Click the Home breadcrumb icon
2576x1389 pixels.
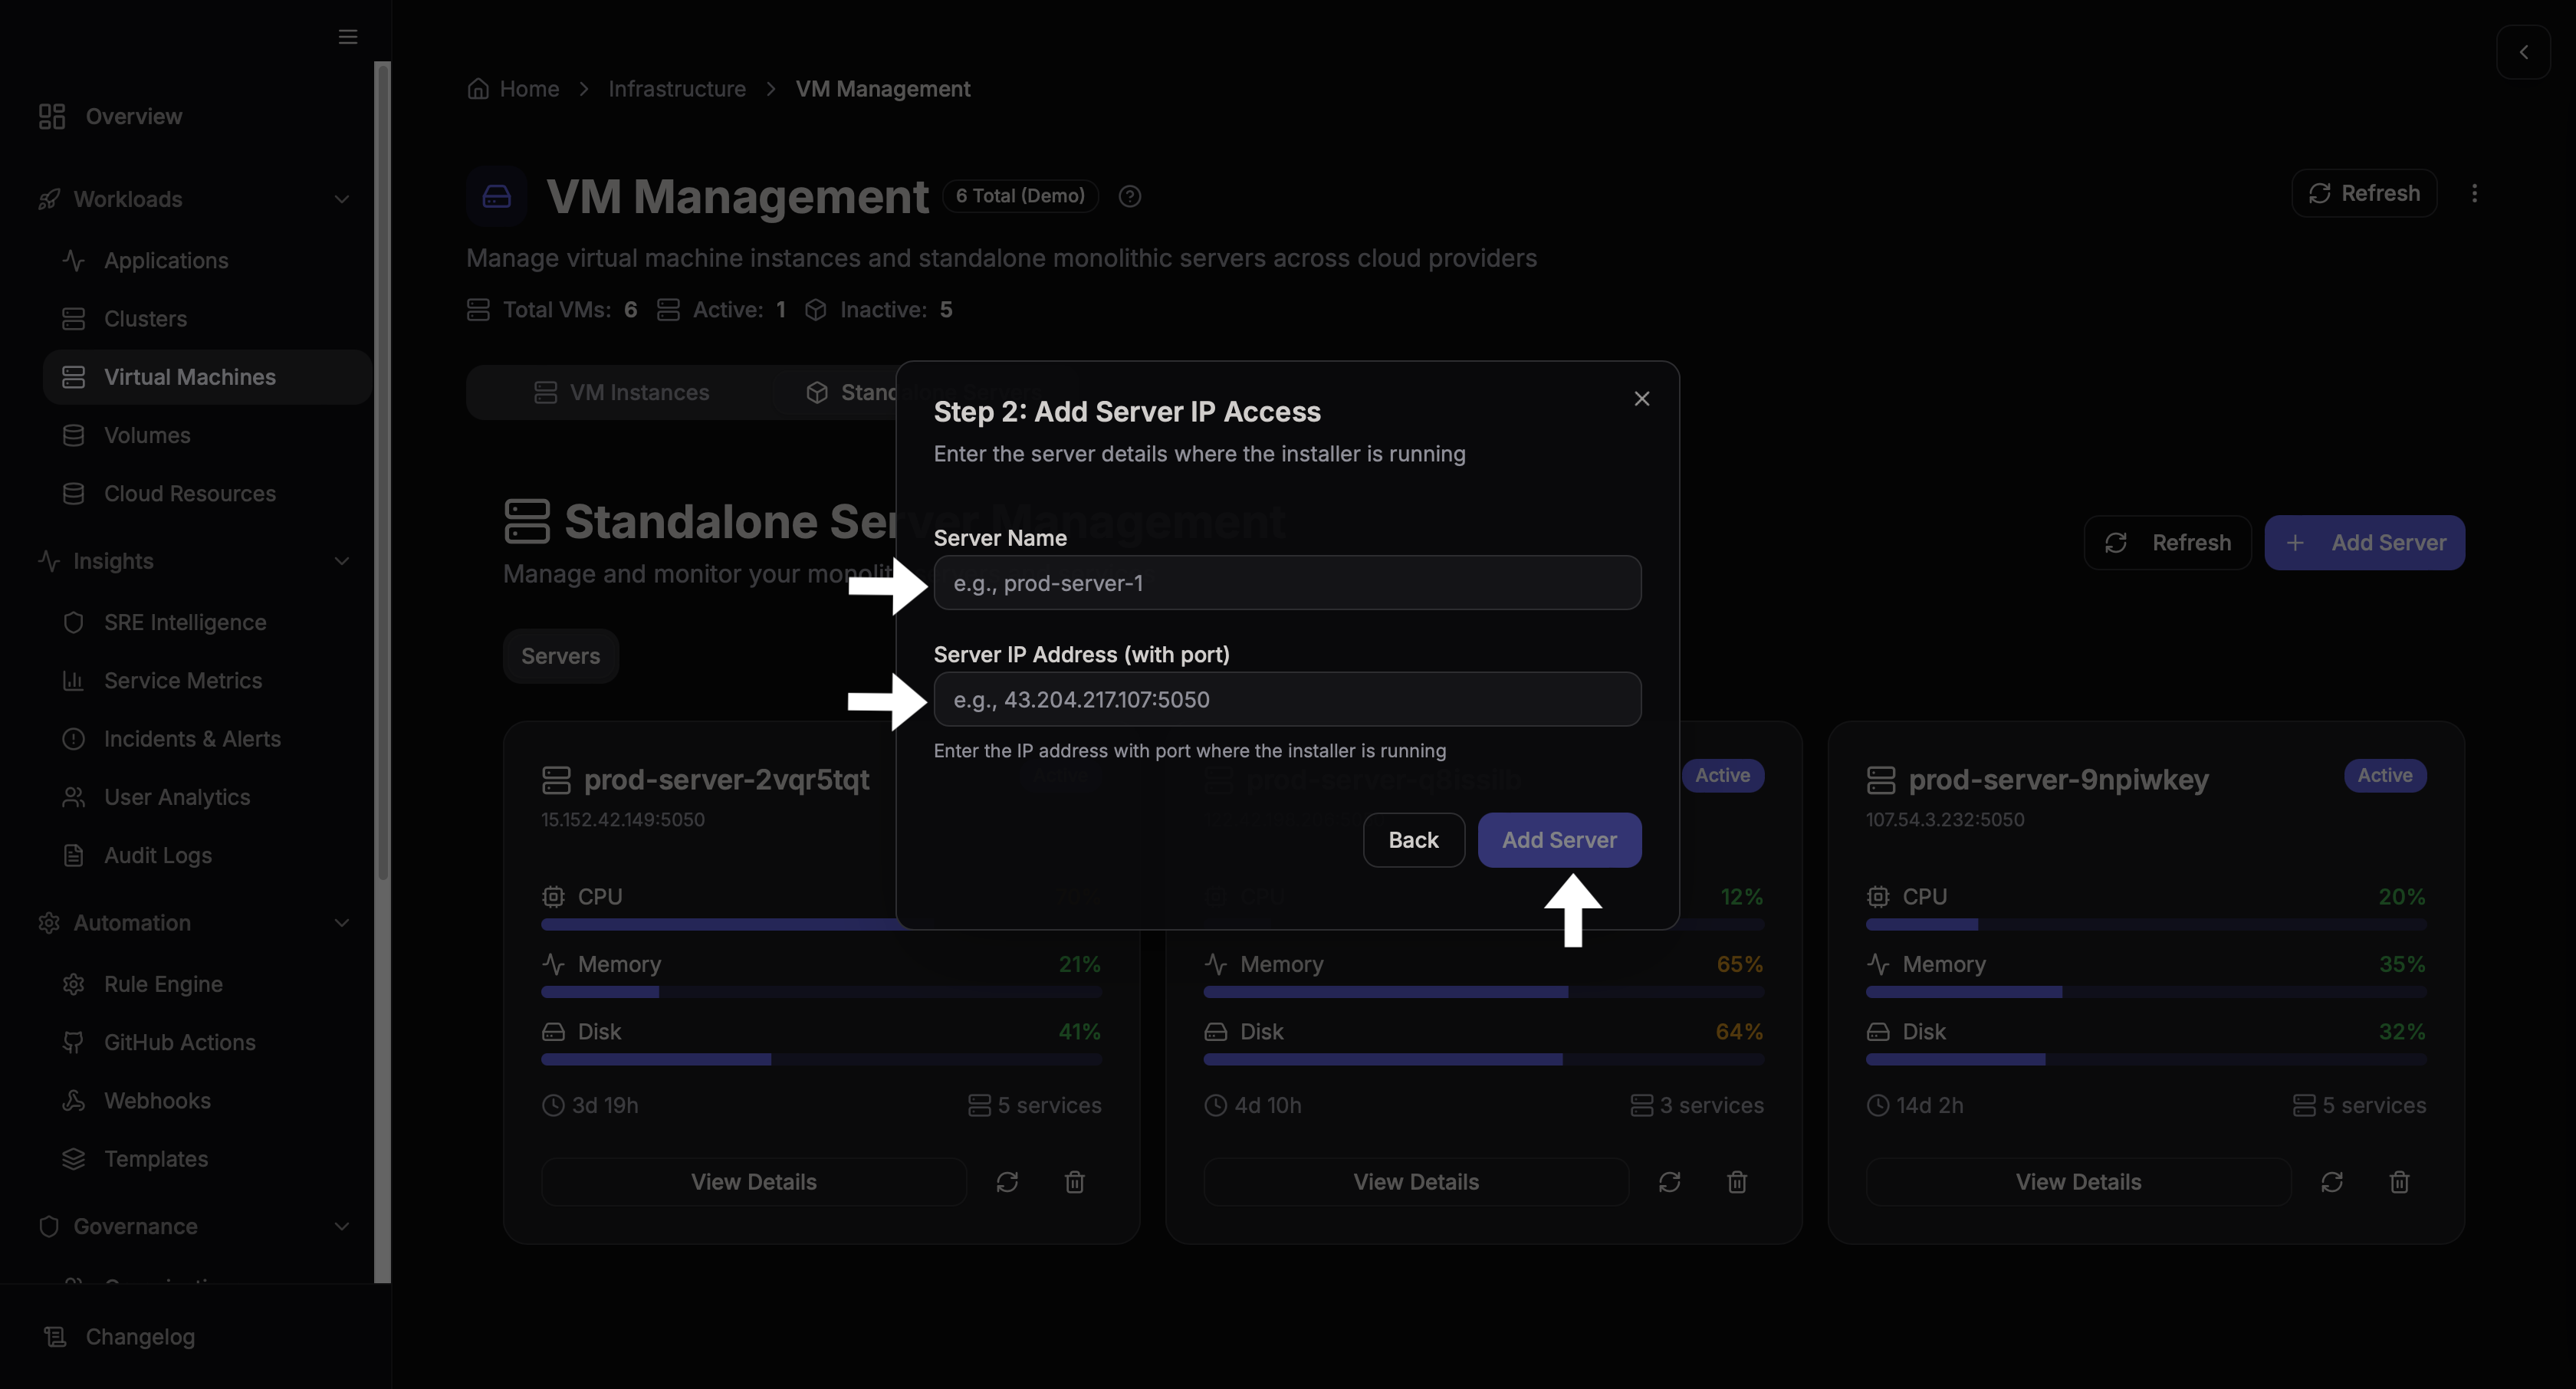(479, 89)
